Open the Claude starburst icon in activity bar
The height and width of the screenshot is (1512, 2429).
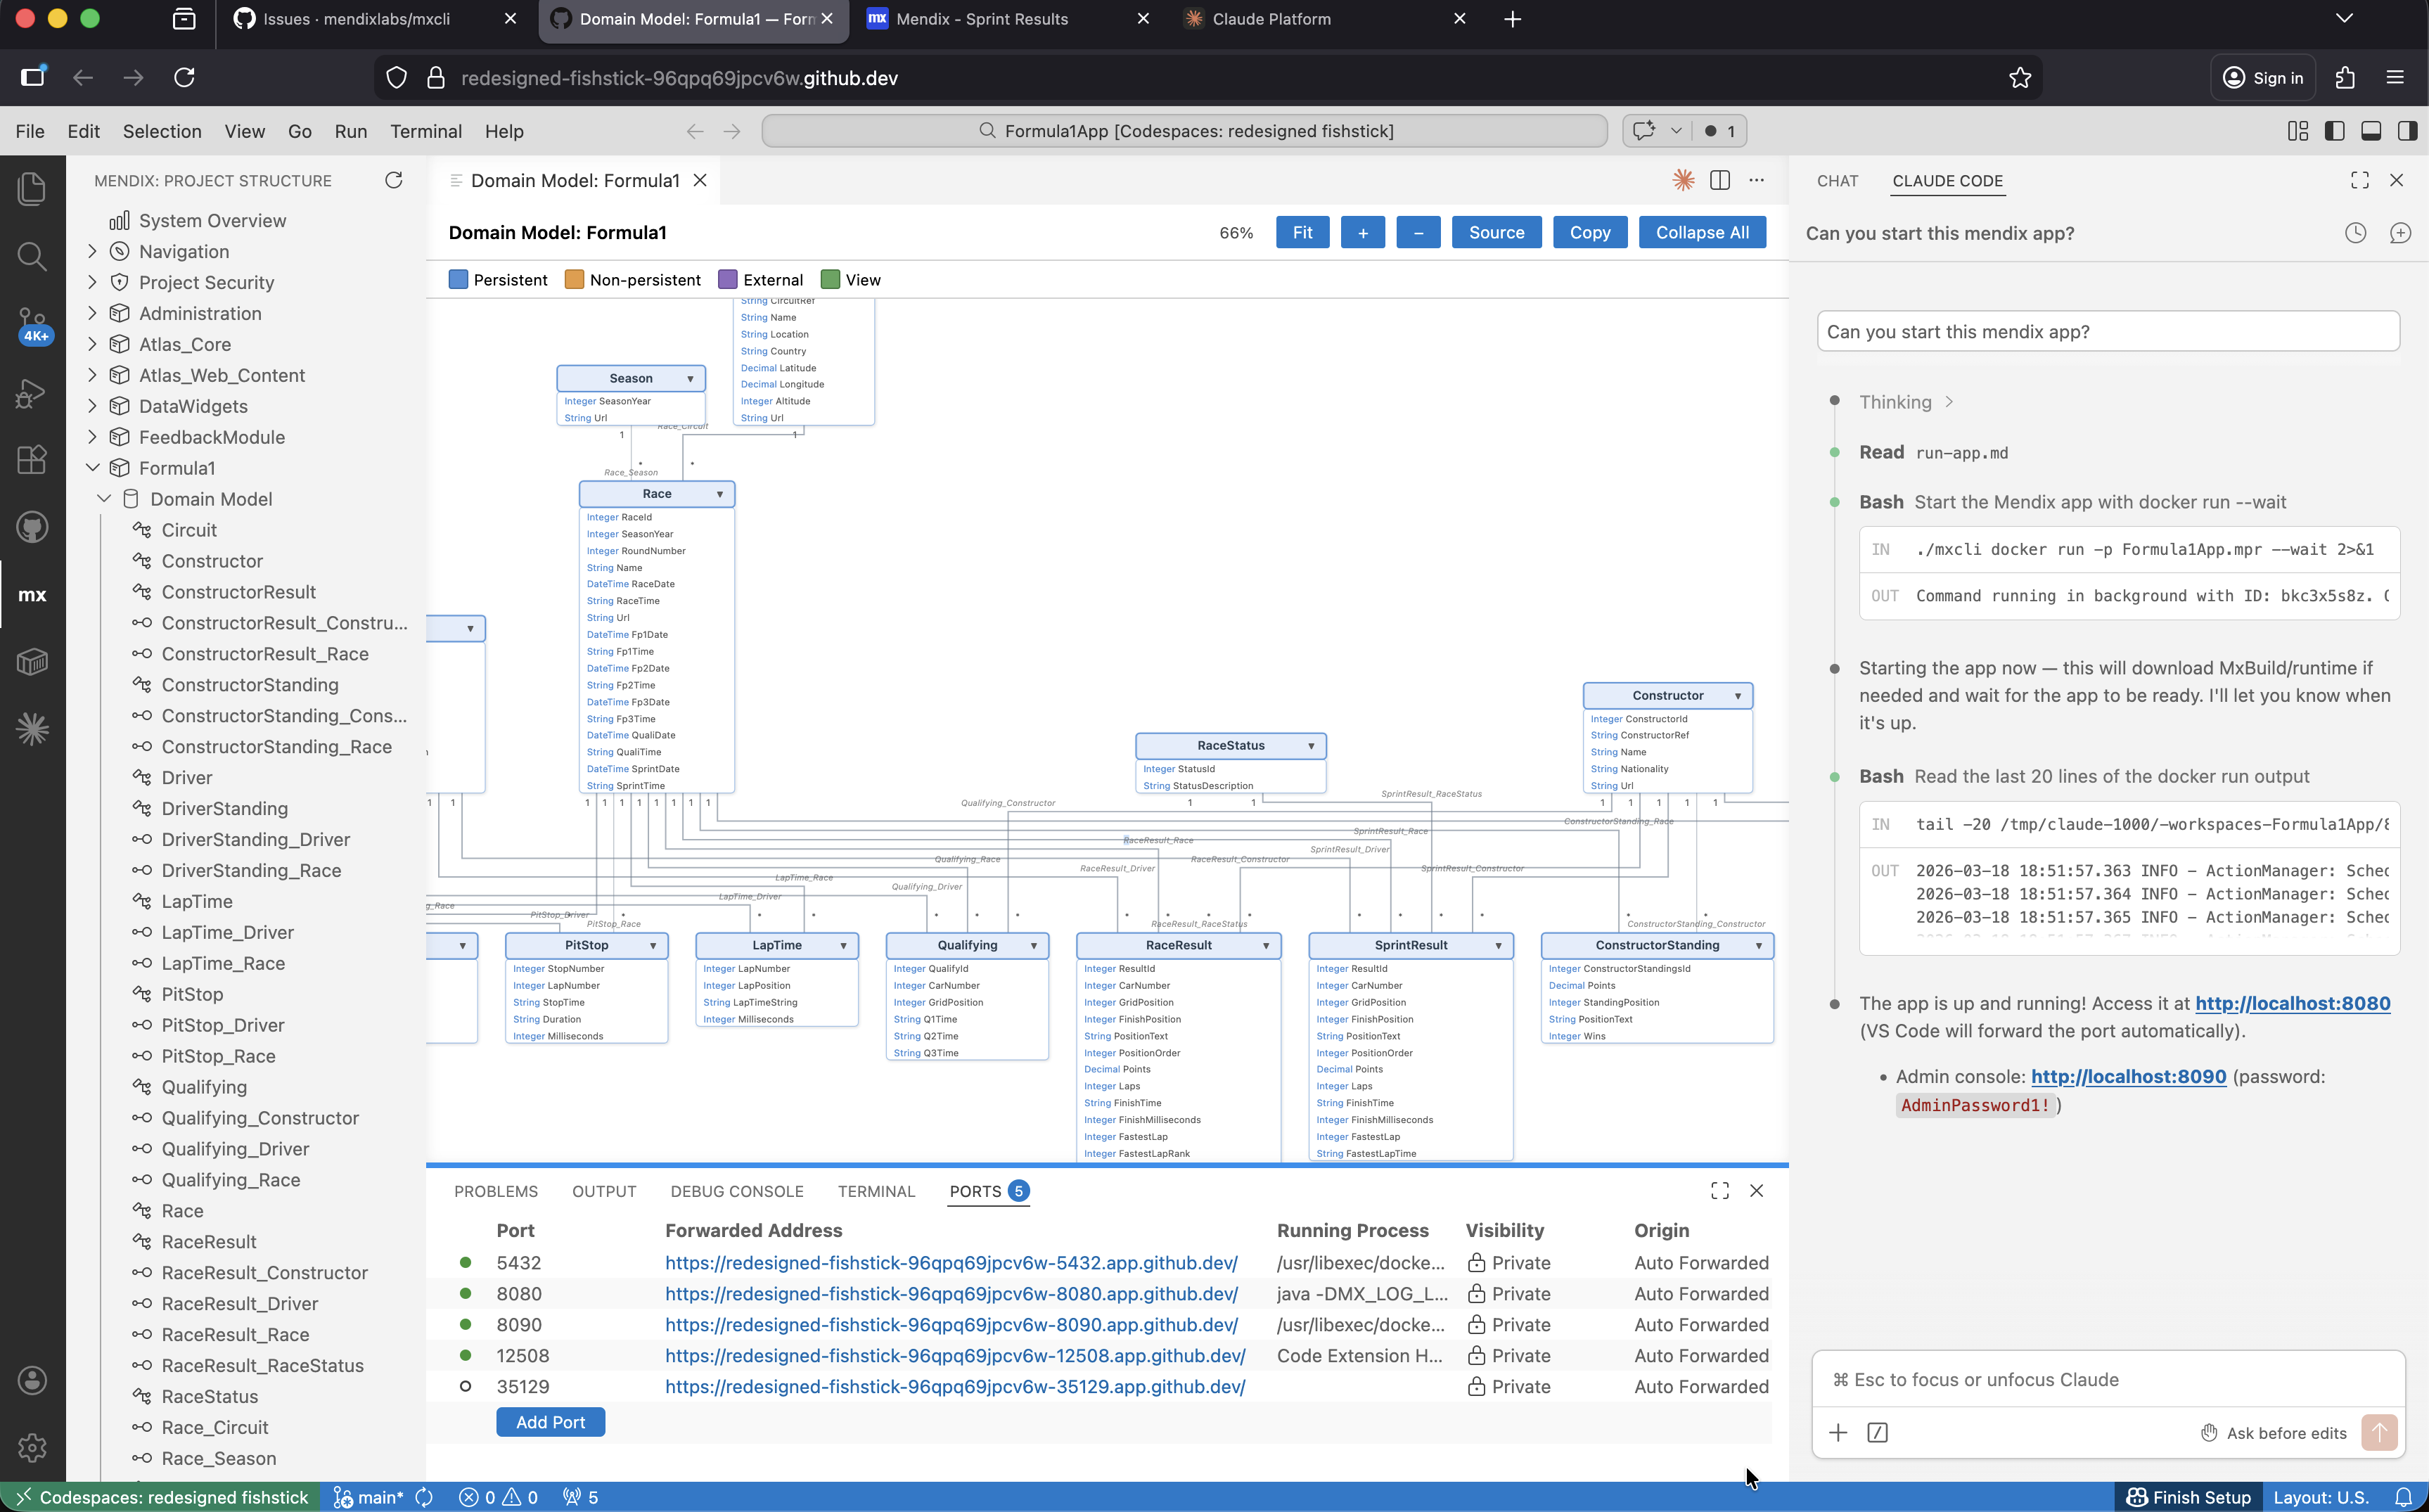pos(32,729)
